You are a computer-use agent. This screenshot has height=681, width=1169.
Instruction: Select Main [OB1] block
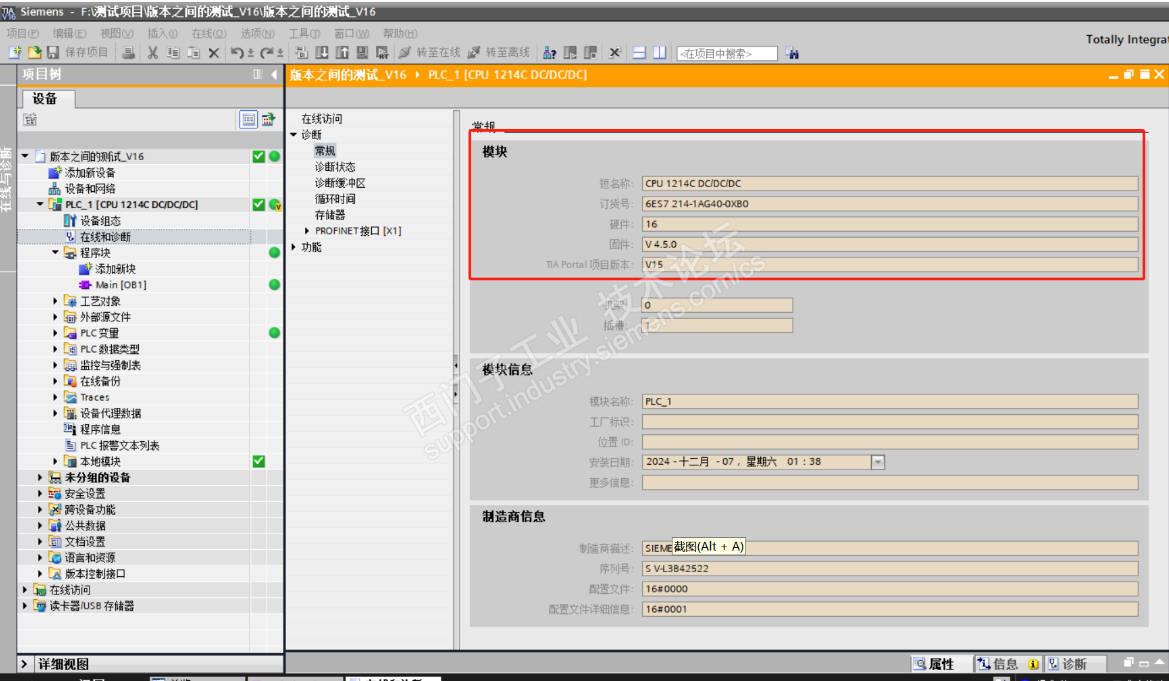coord(120,285)
